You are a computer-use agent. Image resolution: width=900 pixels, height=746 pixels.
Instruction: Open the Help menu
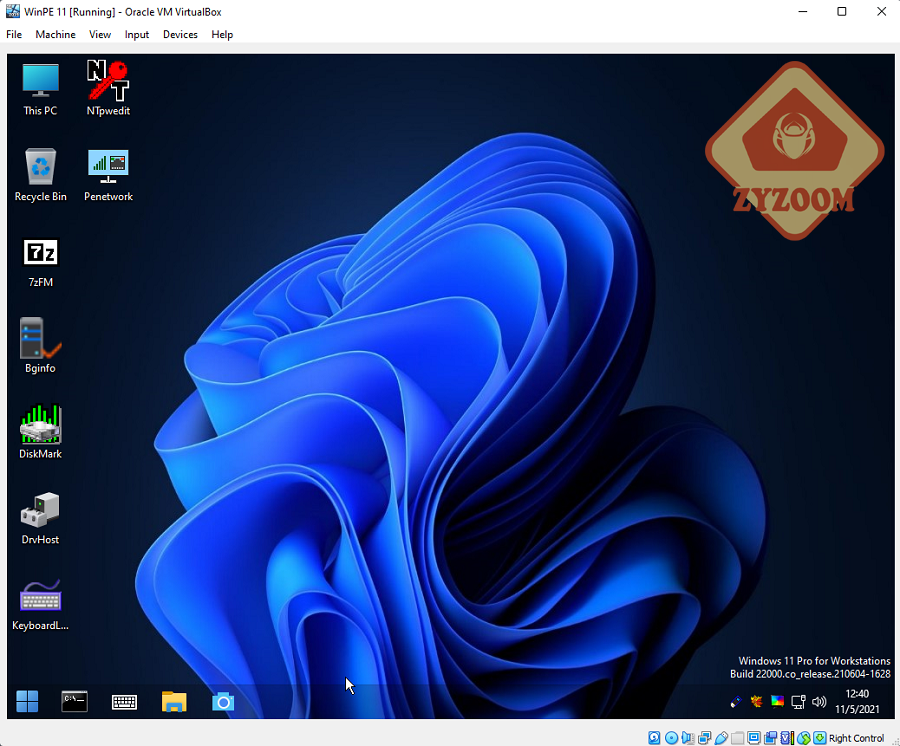(x=222, y=34)
